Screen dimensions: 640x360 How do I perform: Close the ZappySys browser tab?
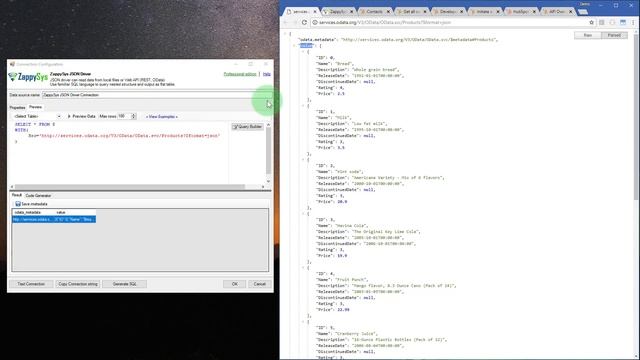point(351,12)
